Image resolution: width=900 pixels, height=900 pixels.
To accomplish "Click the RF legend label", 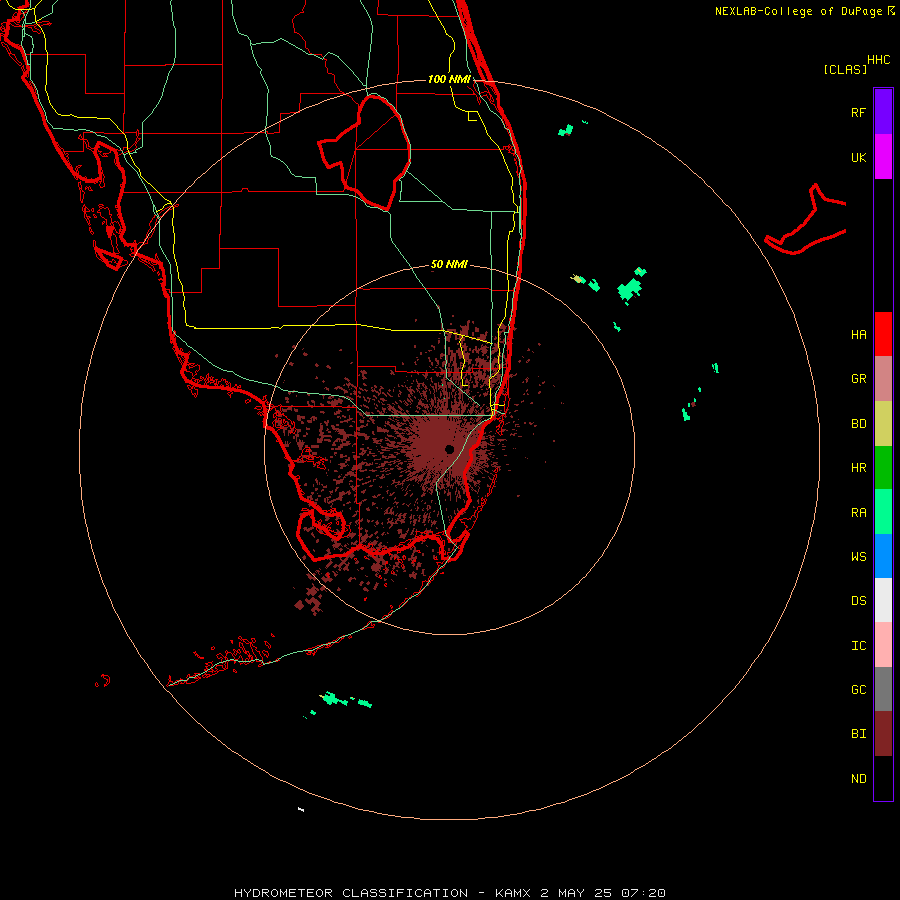I will coord(858,112).
